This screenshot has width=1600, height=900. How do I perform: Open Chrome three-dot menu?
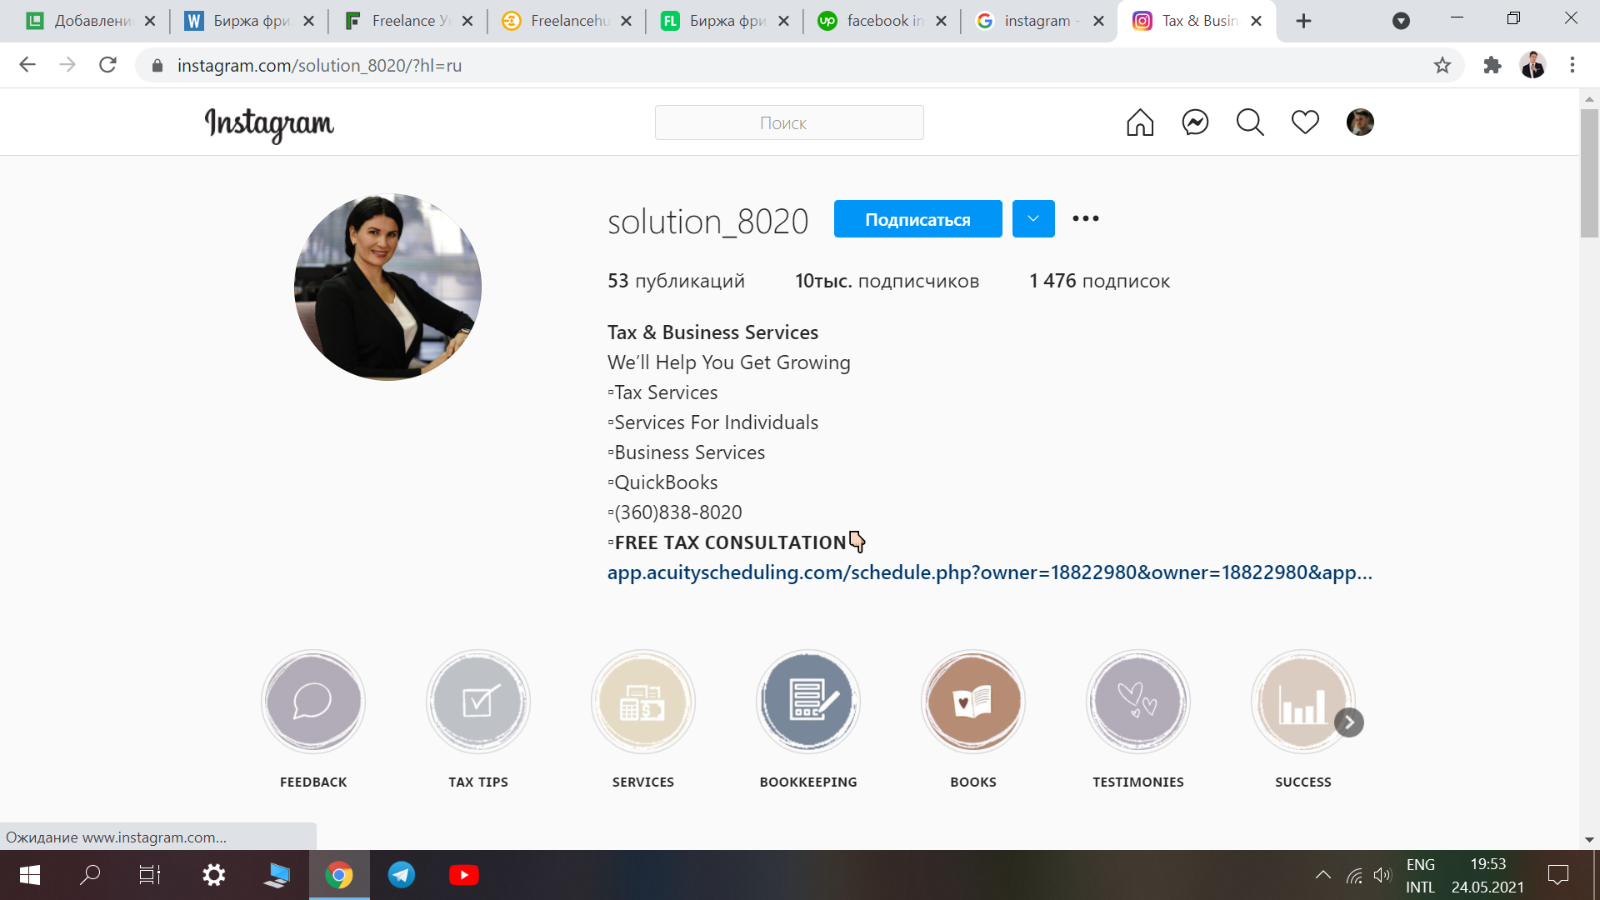1572,65
